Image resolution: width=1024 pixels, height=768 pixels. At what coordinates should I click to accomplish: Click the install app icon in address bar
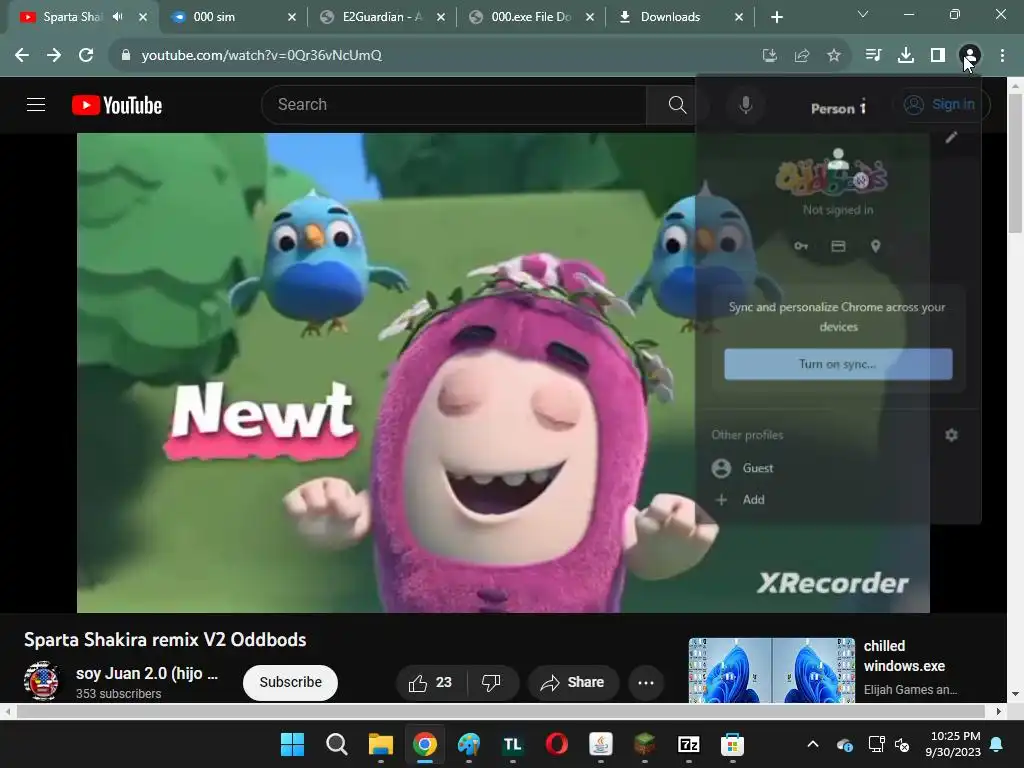tap(770, 56)
